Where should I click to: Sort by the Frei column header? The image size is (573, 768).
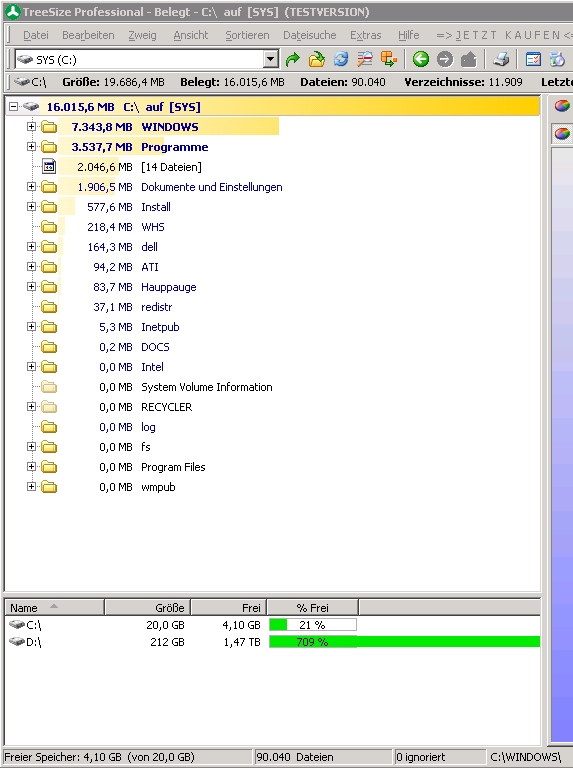229,607
